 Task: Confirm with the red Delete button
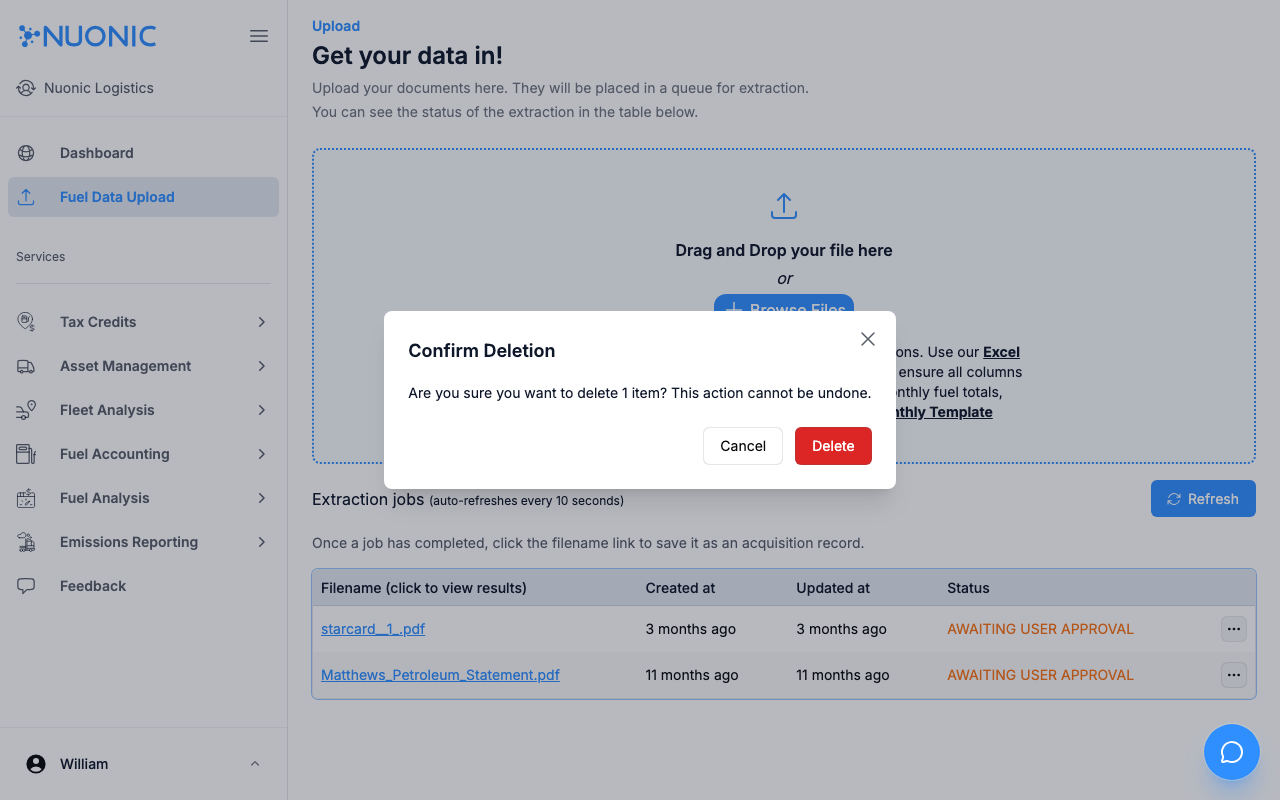click(833, 446)
